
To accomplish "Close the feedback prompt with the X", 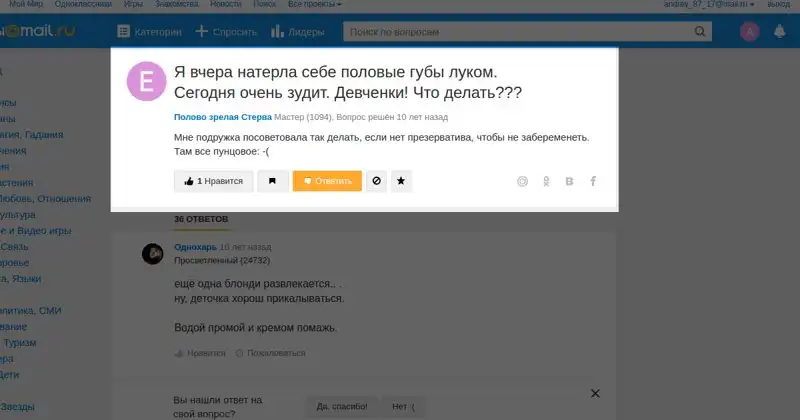I will click(x=595, y=393).
